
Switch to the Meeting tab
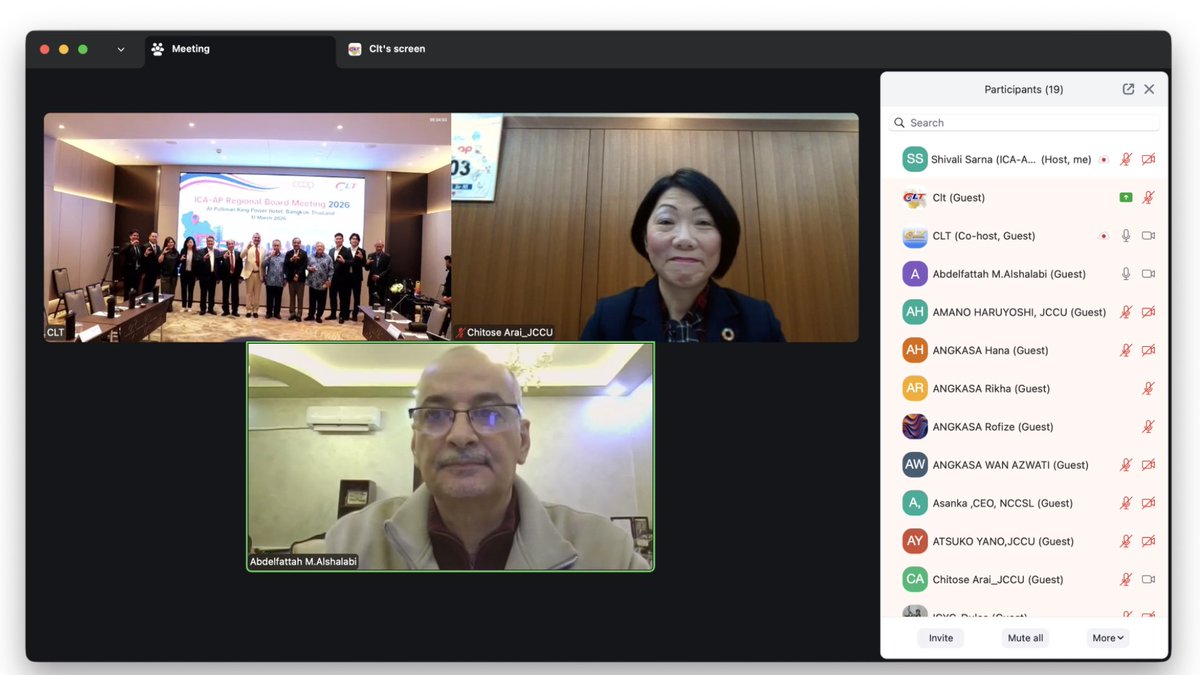tap(190, 48)
